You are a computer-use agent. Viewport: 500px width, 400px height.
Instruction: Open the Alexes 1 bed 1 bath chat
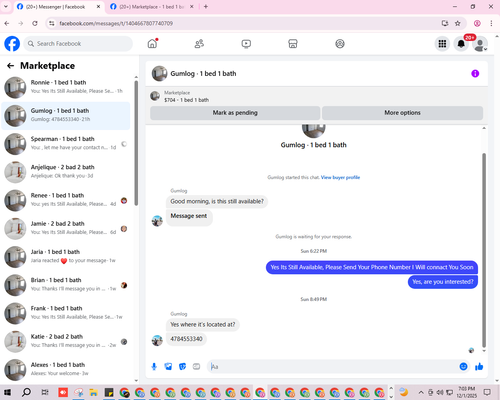pos(66,370)
